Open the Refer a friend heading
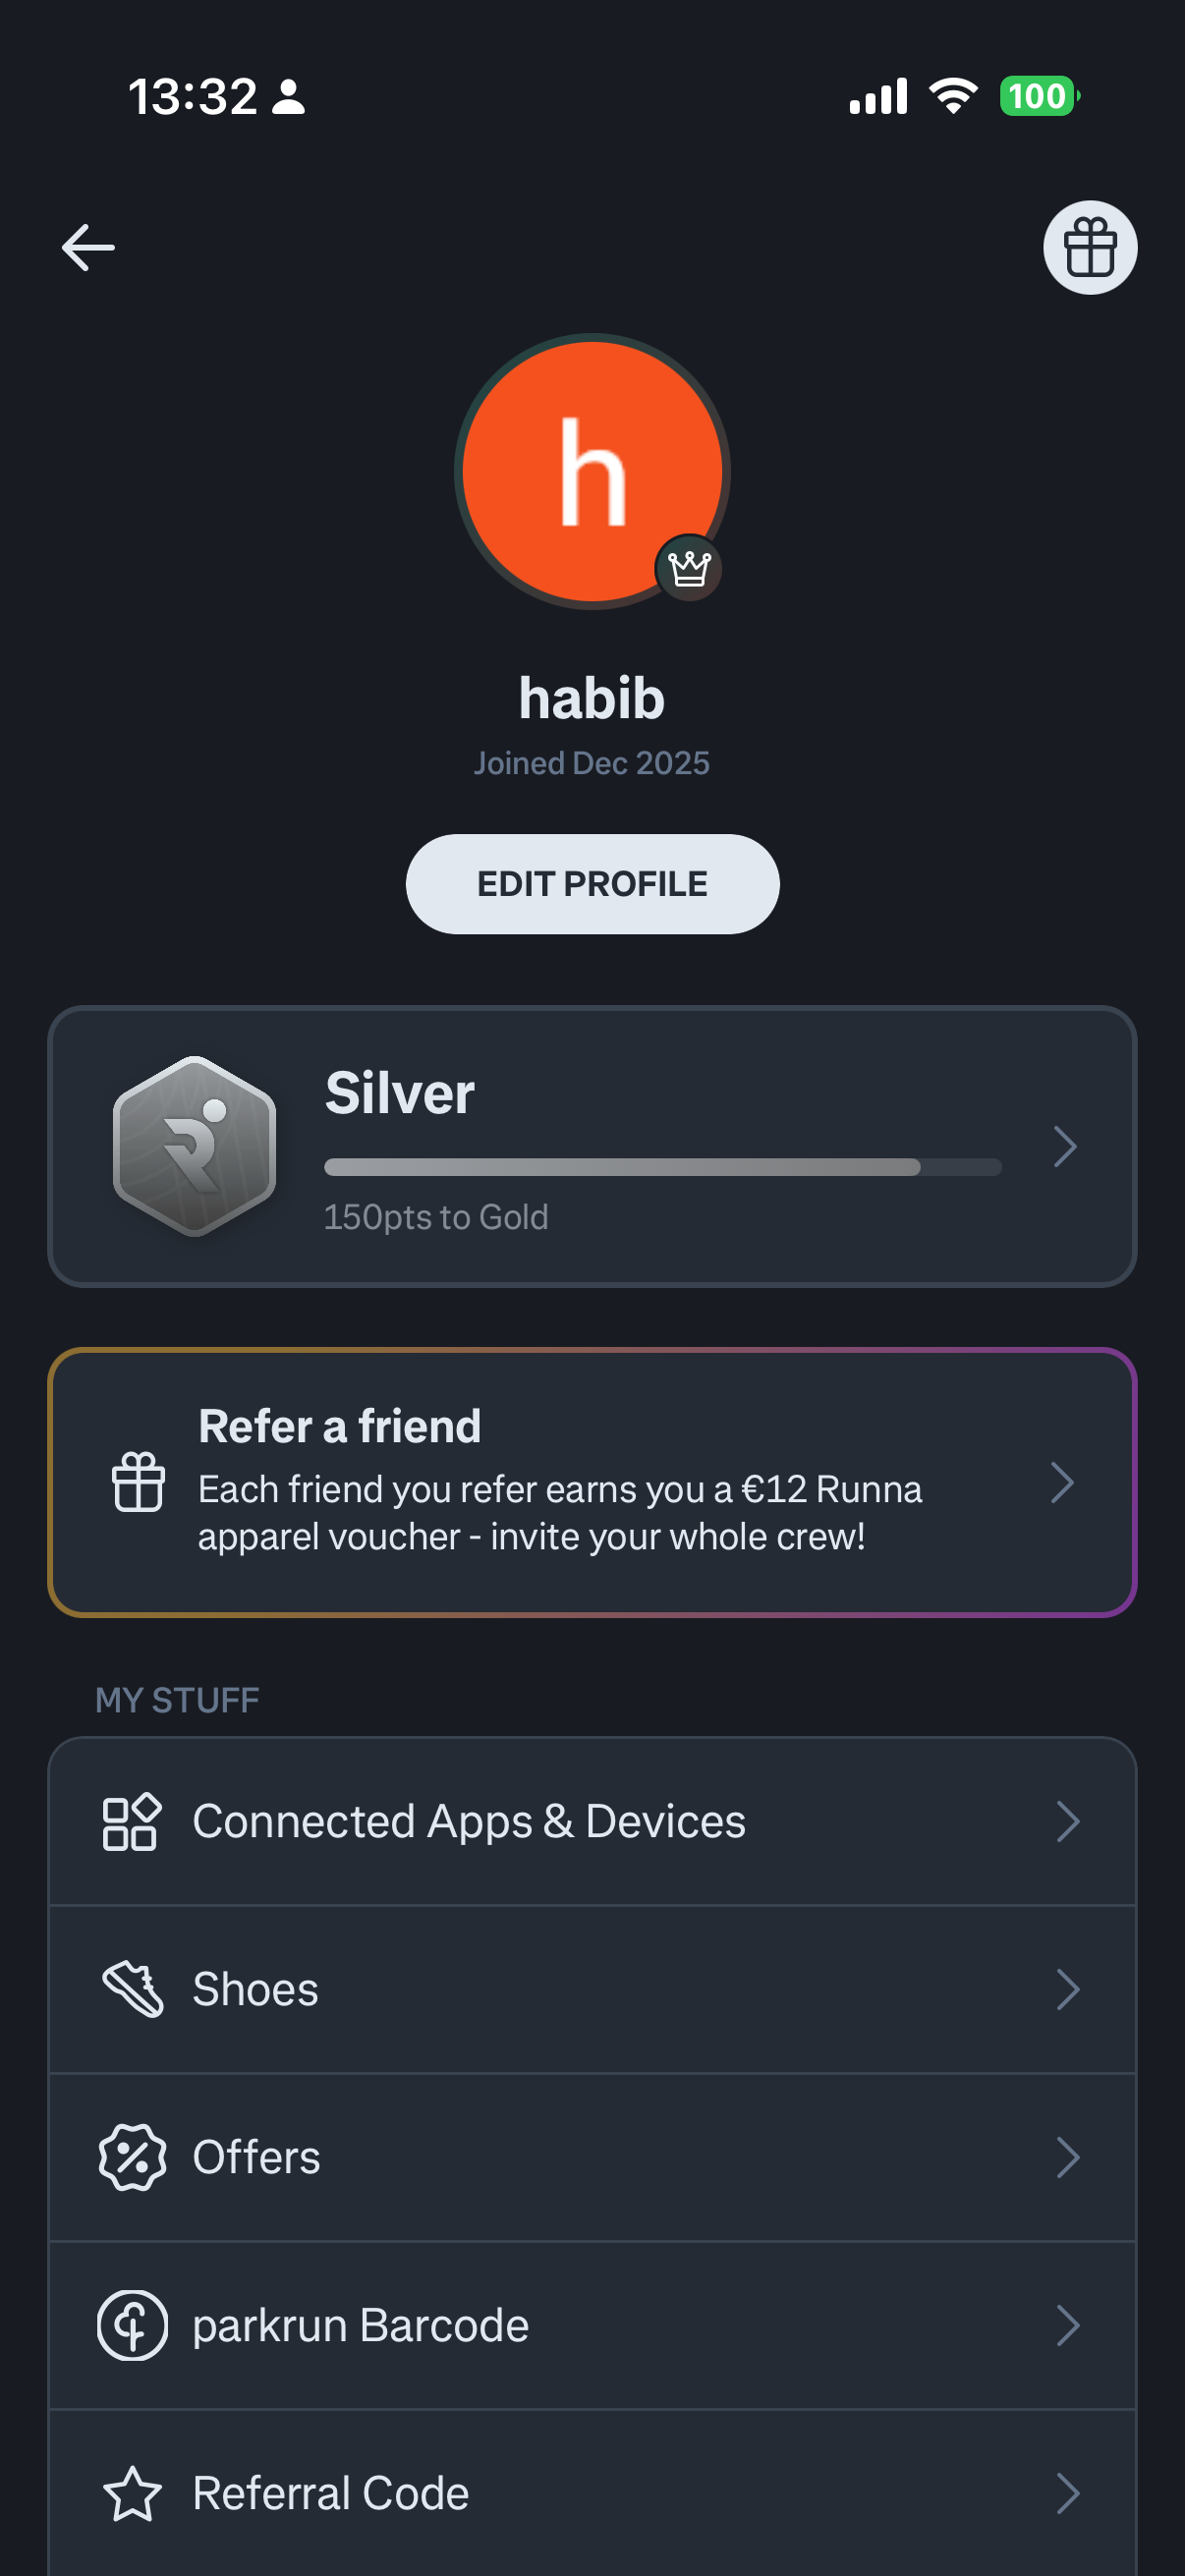 tap(339, 1426)
